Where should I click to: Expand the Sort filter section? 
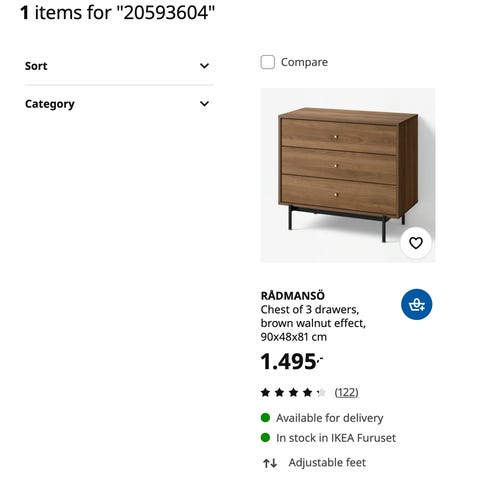click(119, 66)
